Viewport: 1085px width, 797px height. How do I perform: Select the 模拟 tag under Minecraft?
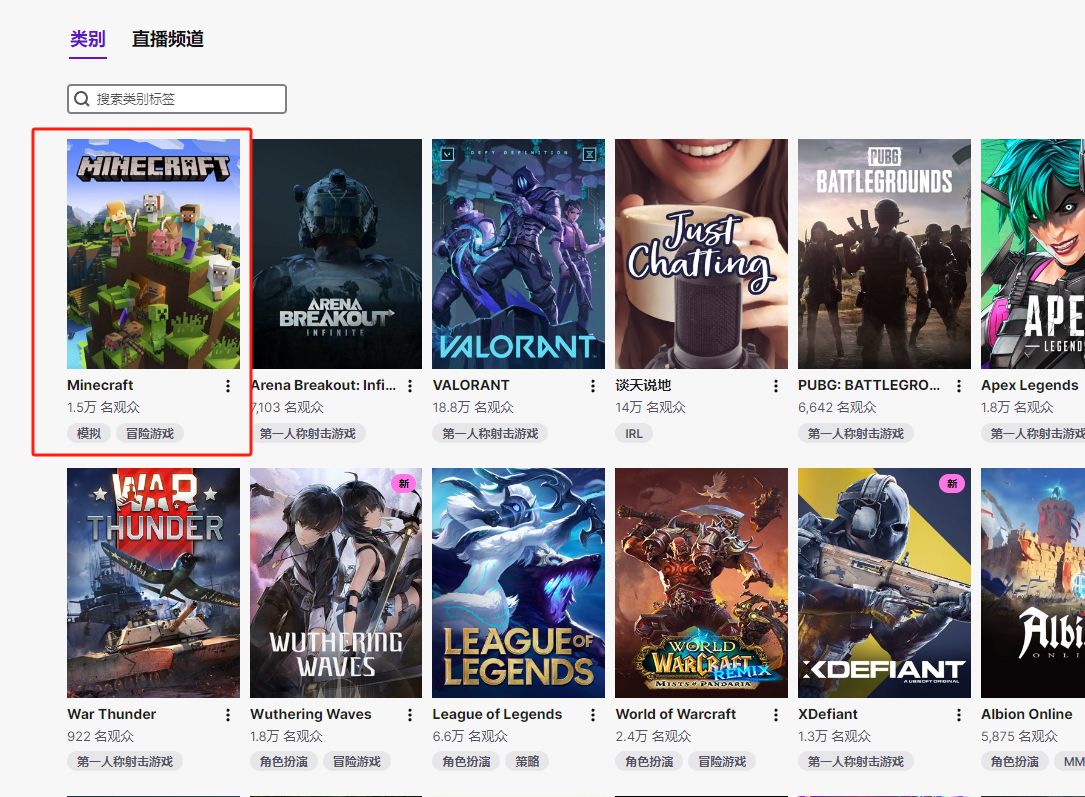(x=89, y=434)
